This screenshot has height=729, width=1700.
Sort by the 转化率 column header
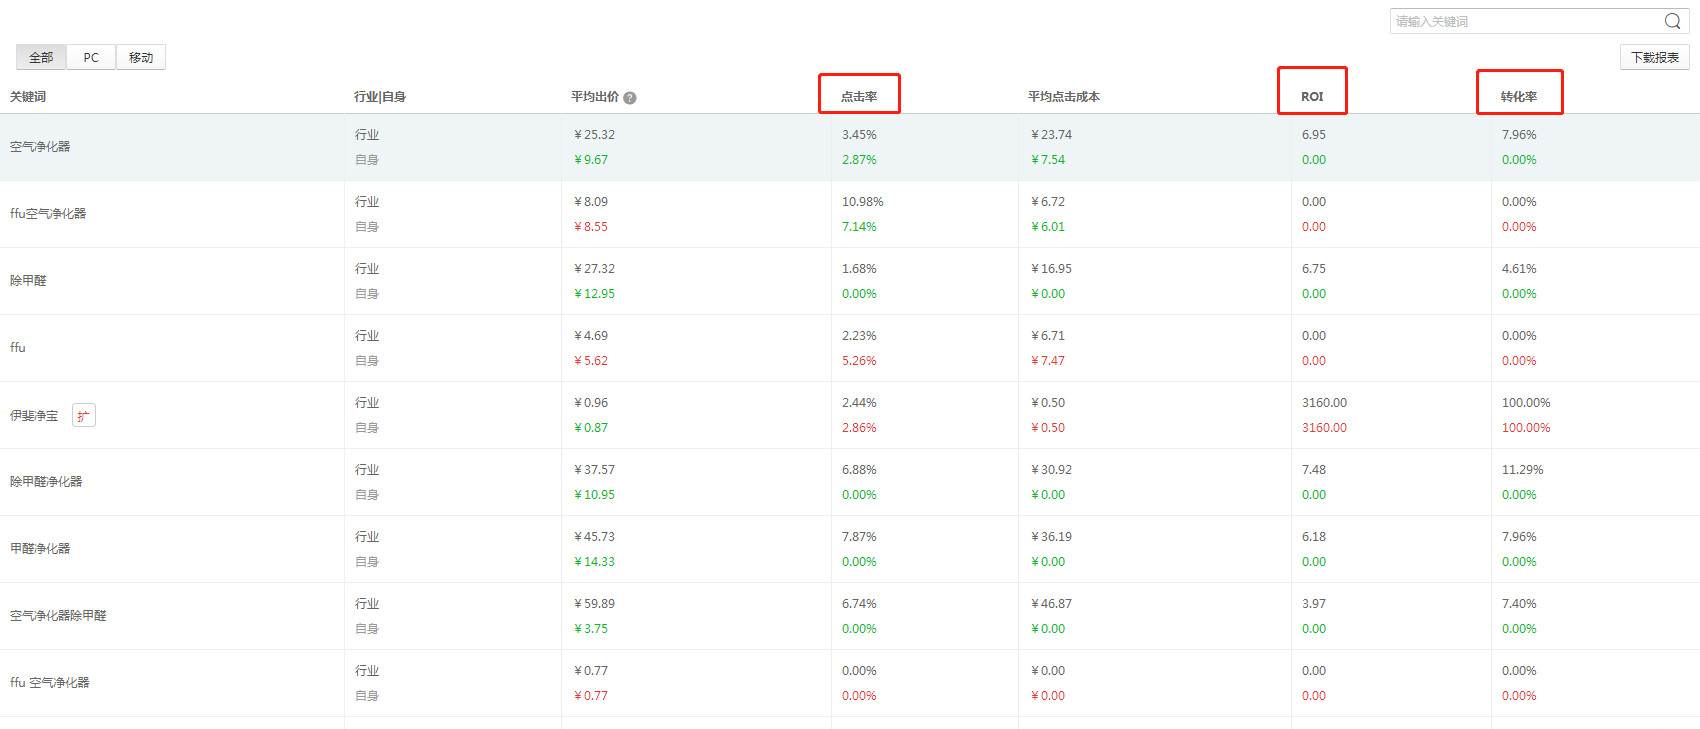[1518, 97]
